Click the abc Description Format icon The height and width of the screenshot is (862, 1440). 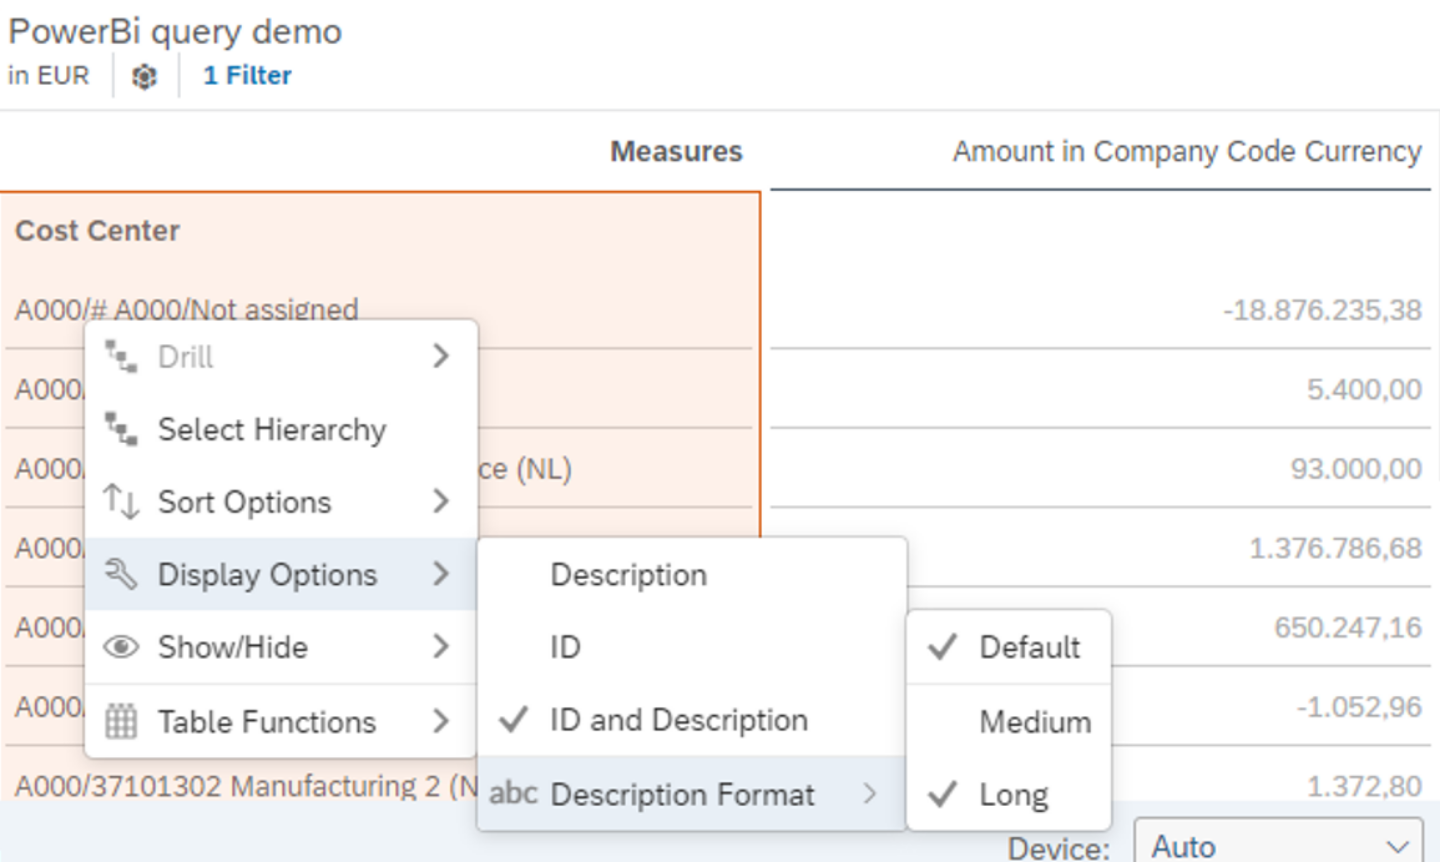[x=513, y=794]
